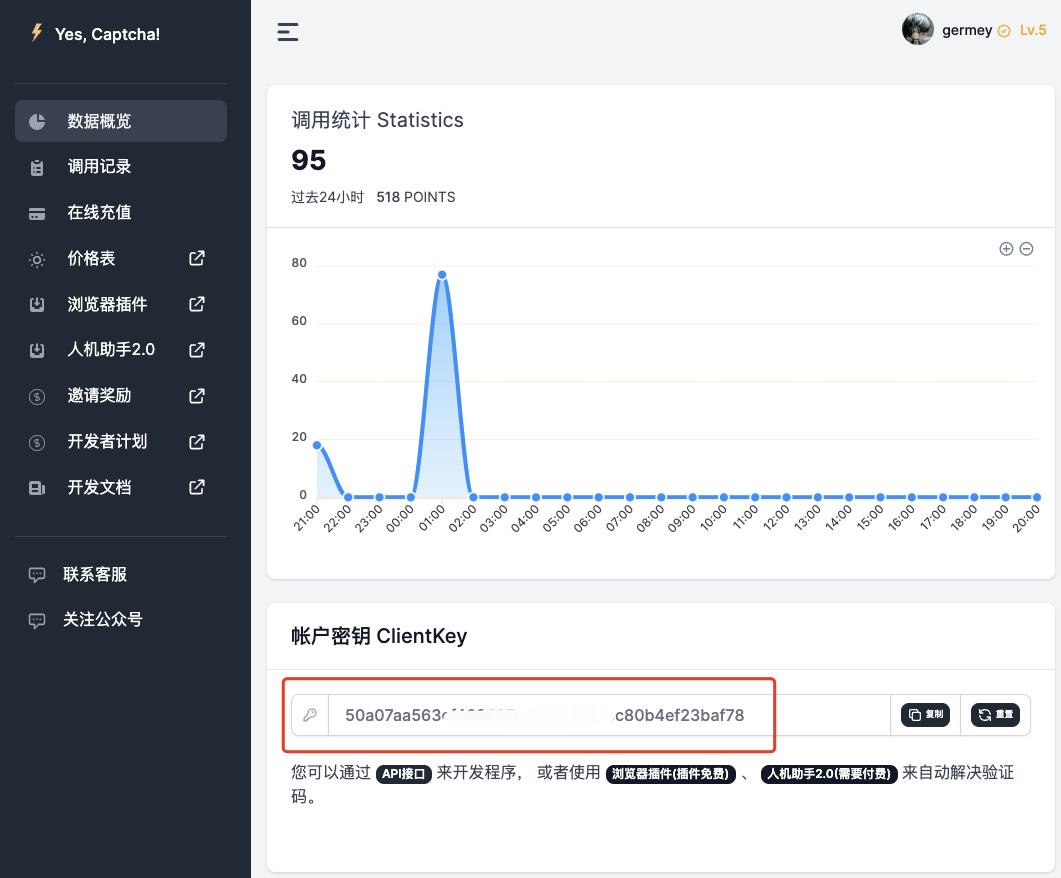Open the 浏览器插件(插件免费) link badge
1061x878 pixels.
(x=671, y=774)
